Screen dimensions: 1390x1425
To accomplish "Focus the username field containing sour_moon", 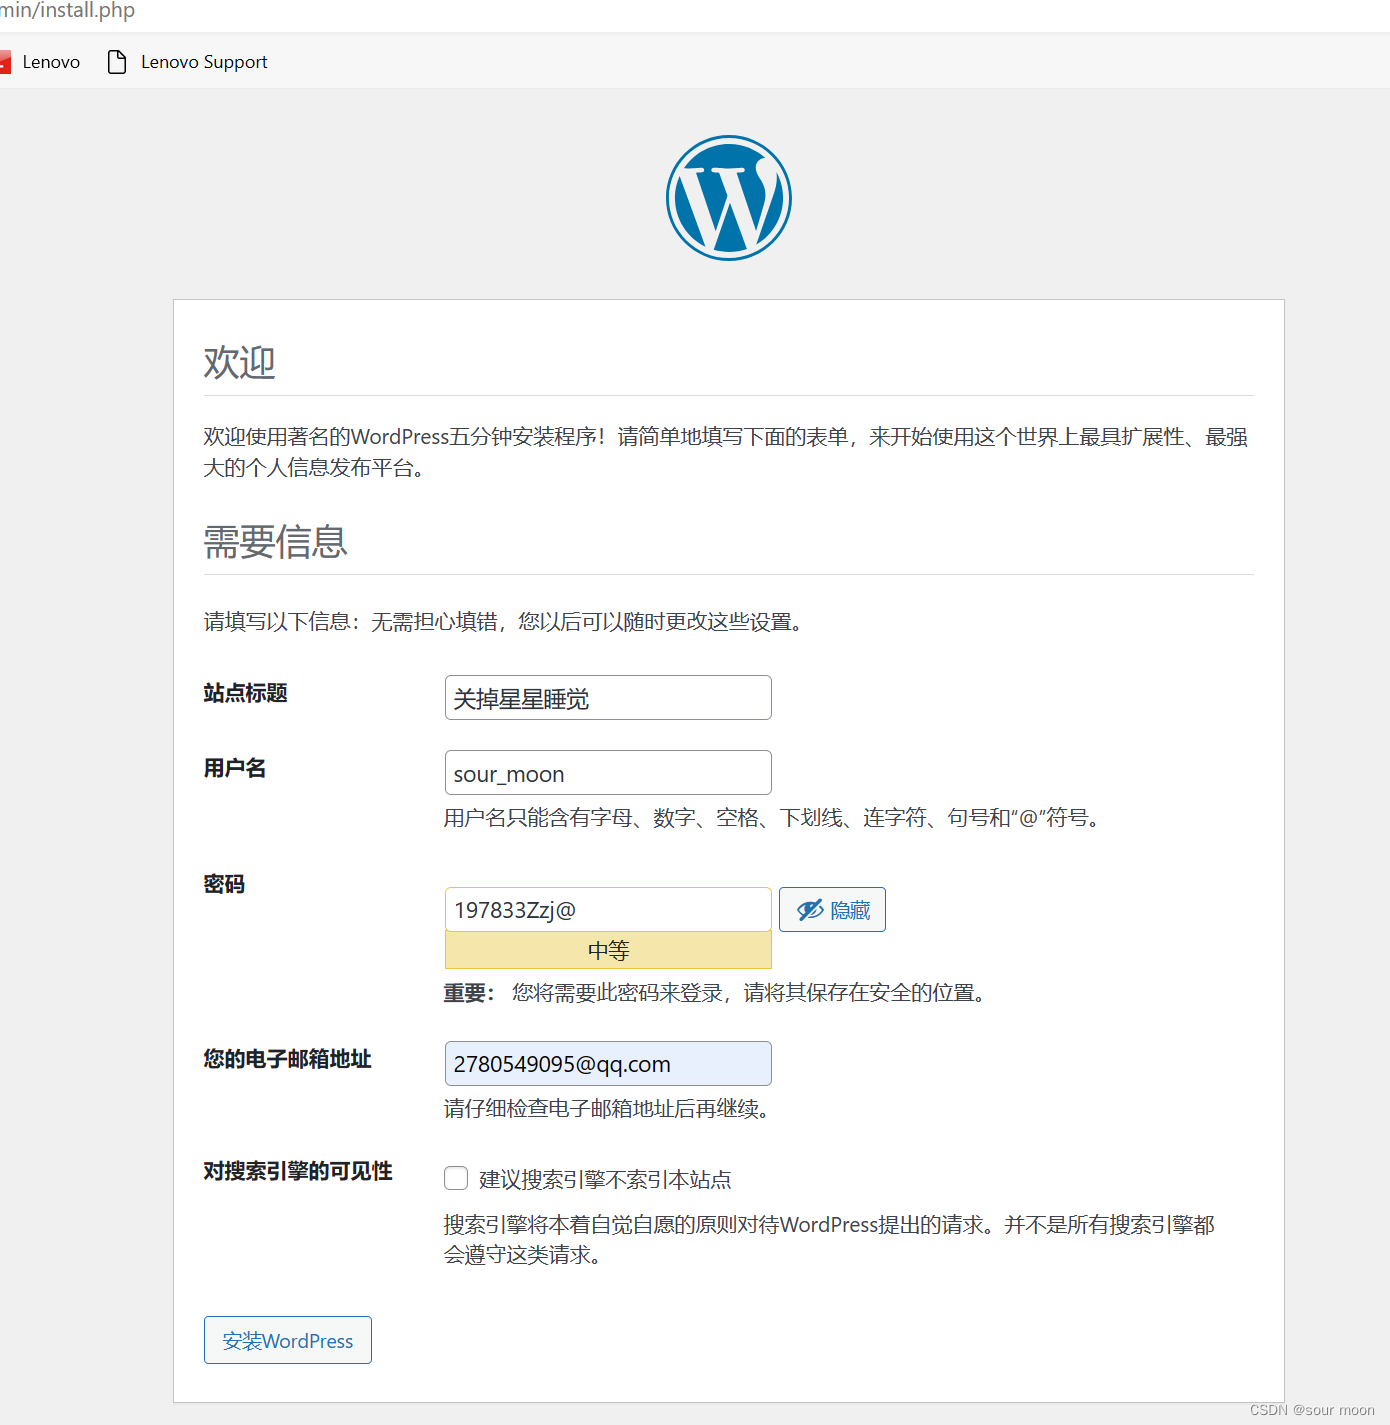I will coord(608,773).
